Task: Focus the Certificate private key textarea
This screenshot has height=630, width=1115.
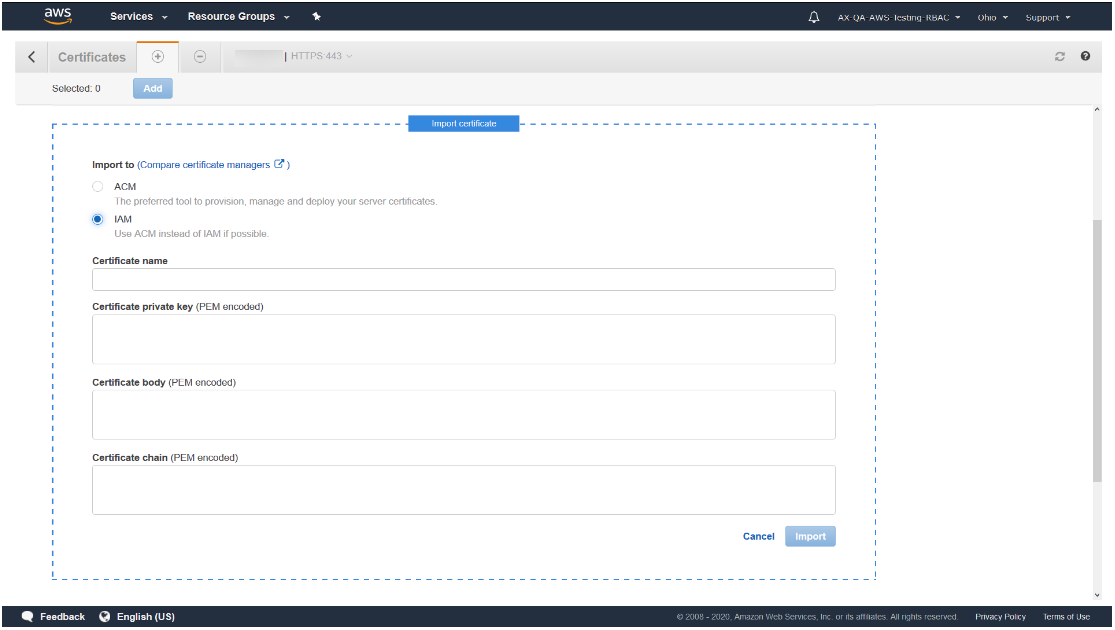Action: [x=464, y=339]
